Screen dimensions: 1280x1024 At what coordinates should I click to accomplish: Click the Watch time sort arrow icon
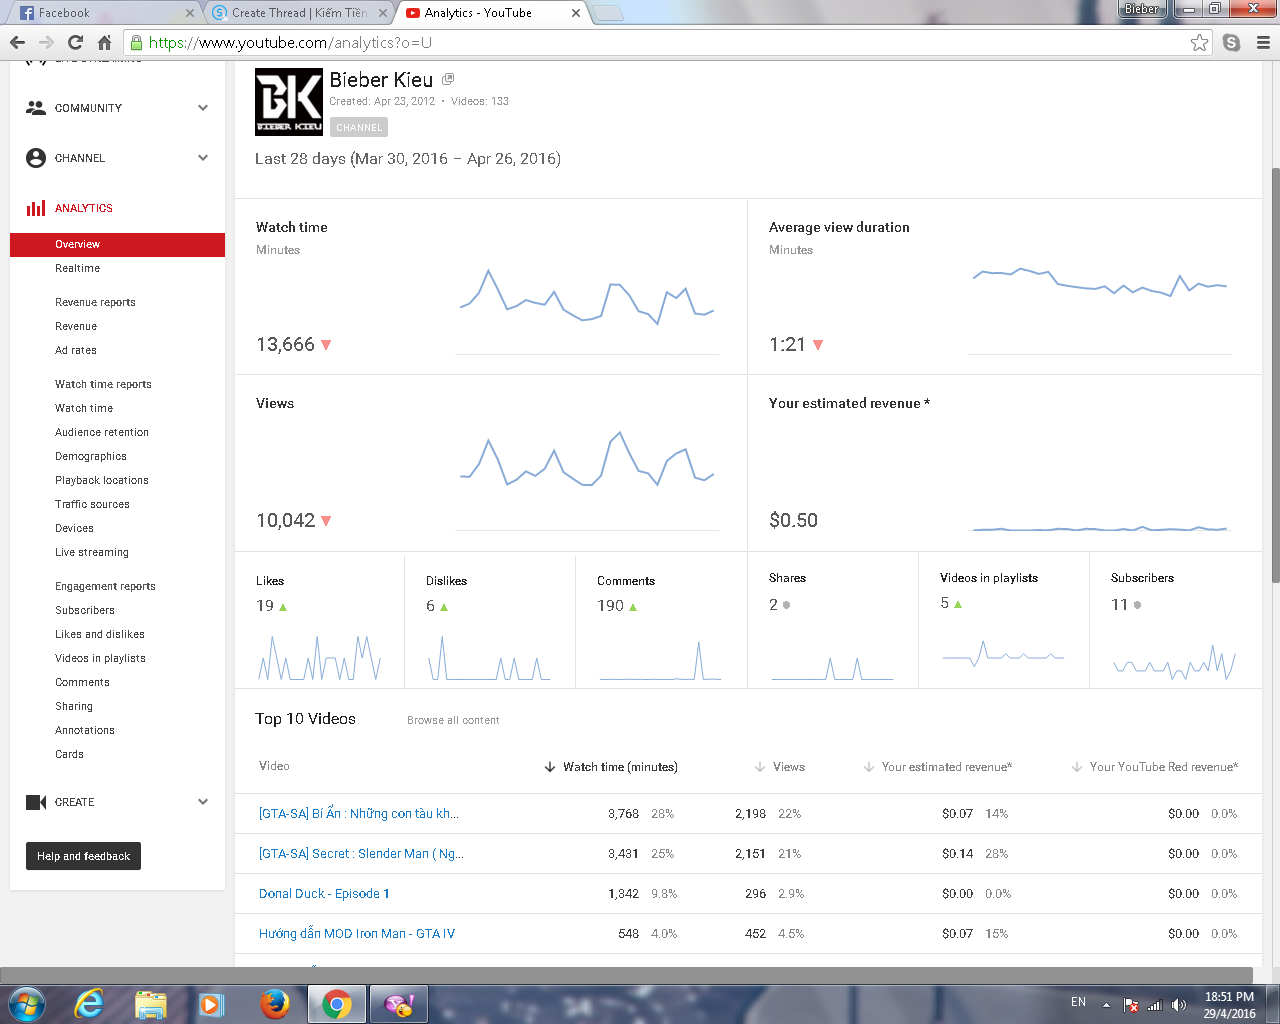click(549, 767)
